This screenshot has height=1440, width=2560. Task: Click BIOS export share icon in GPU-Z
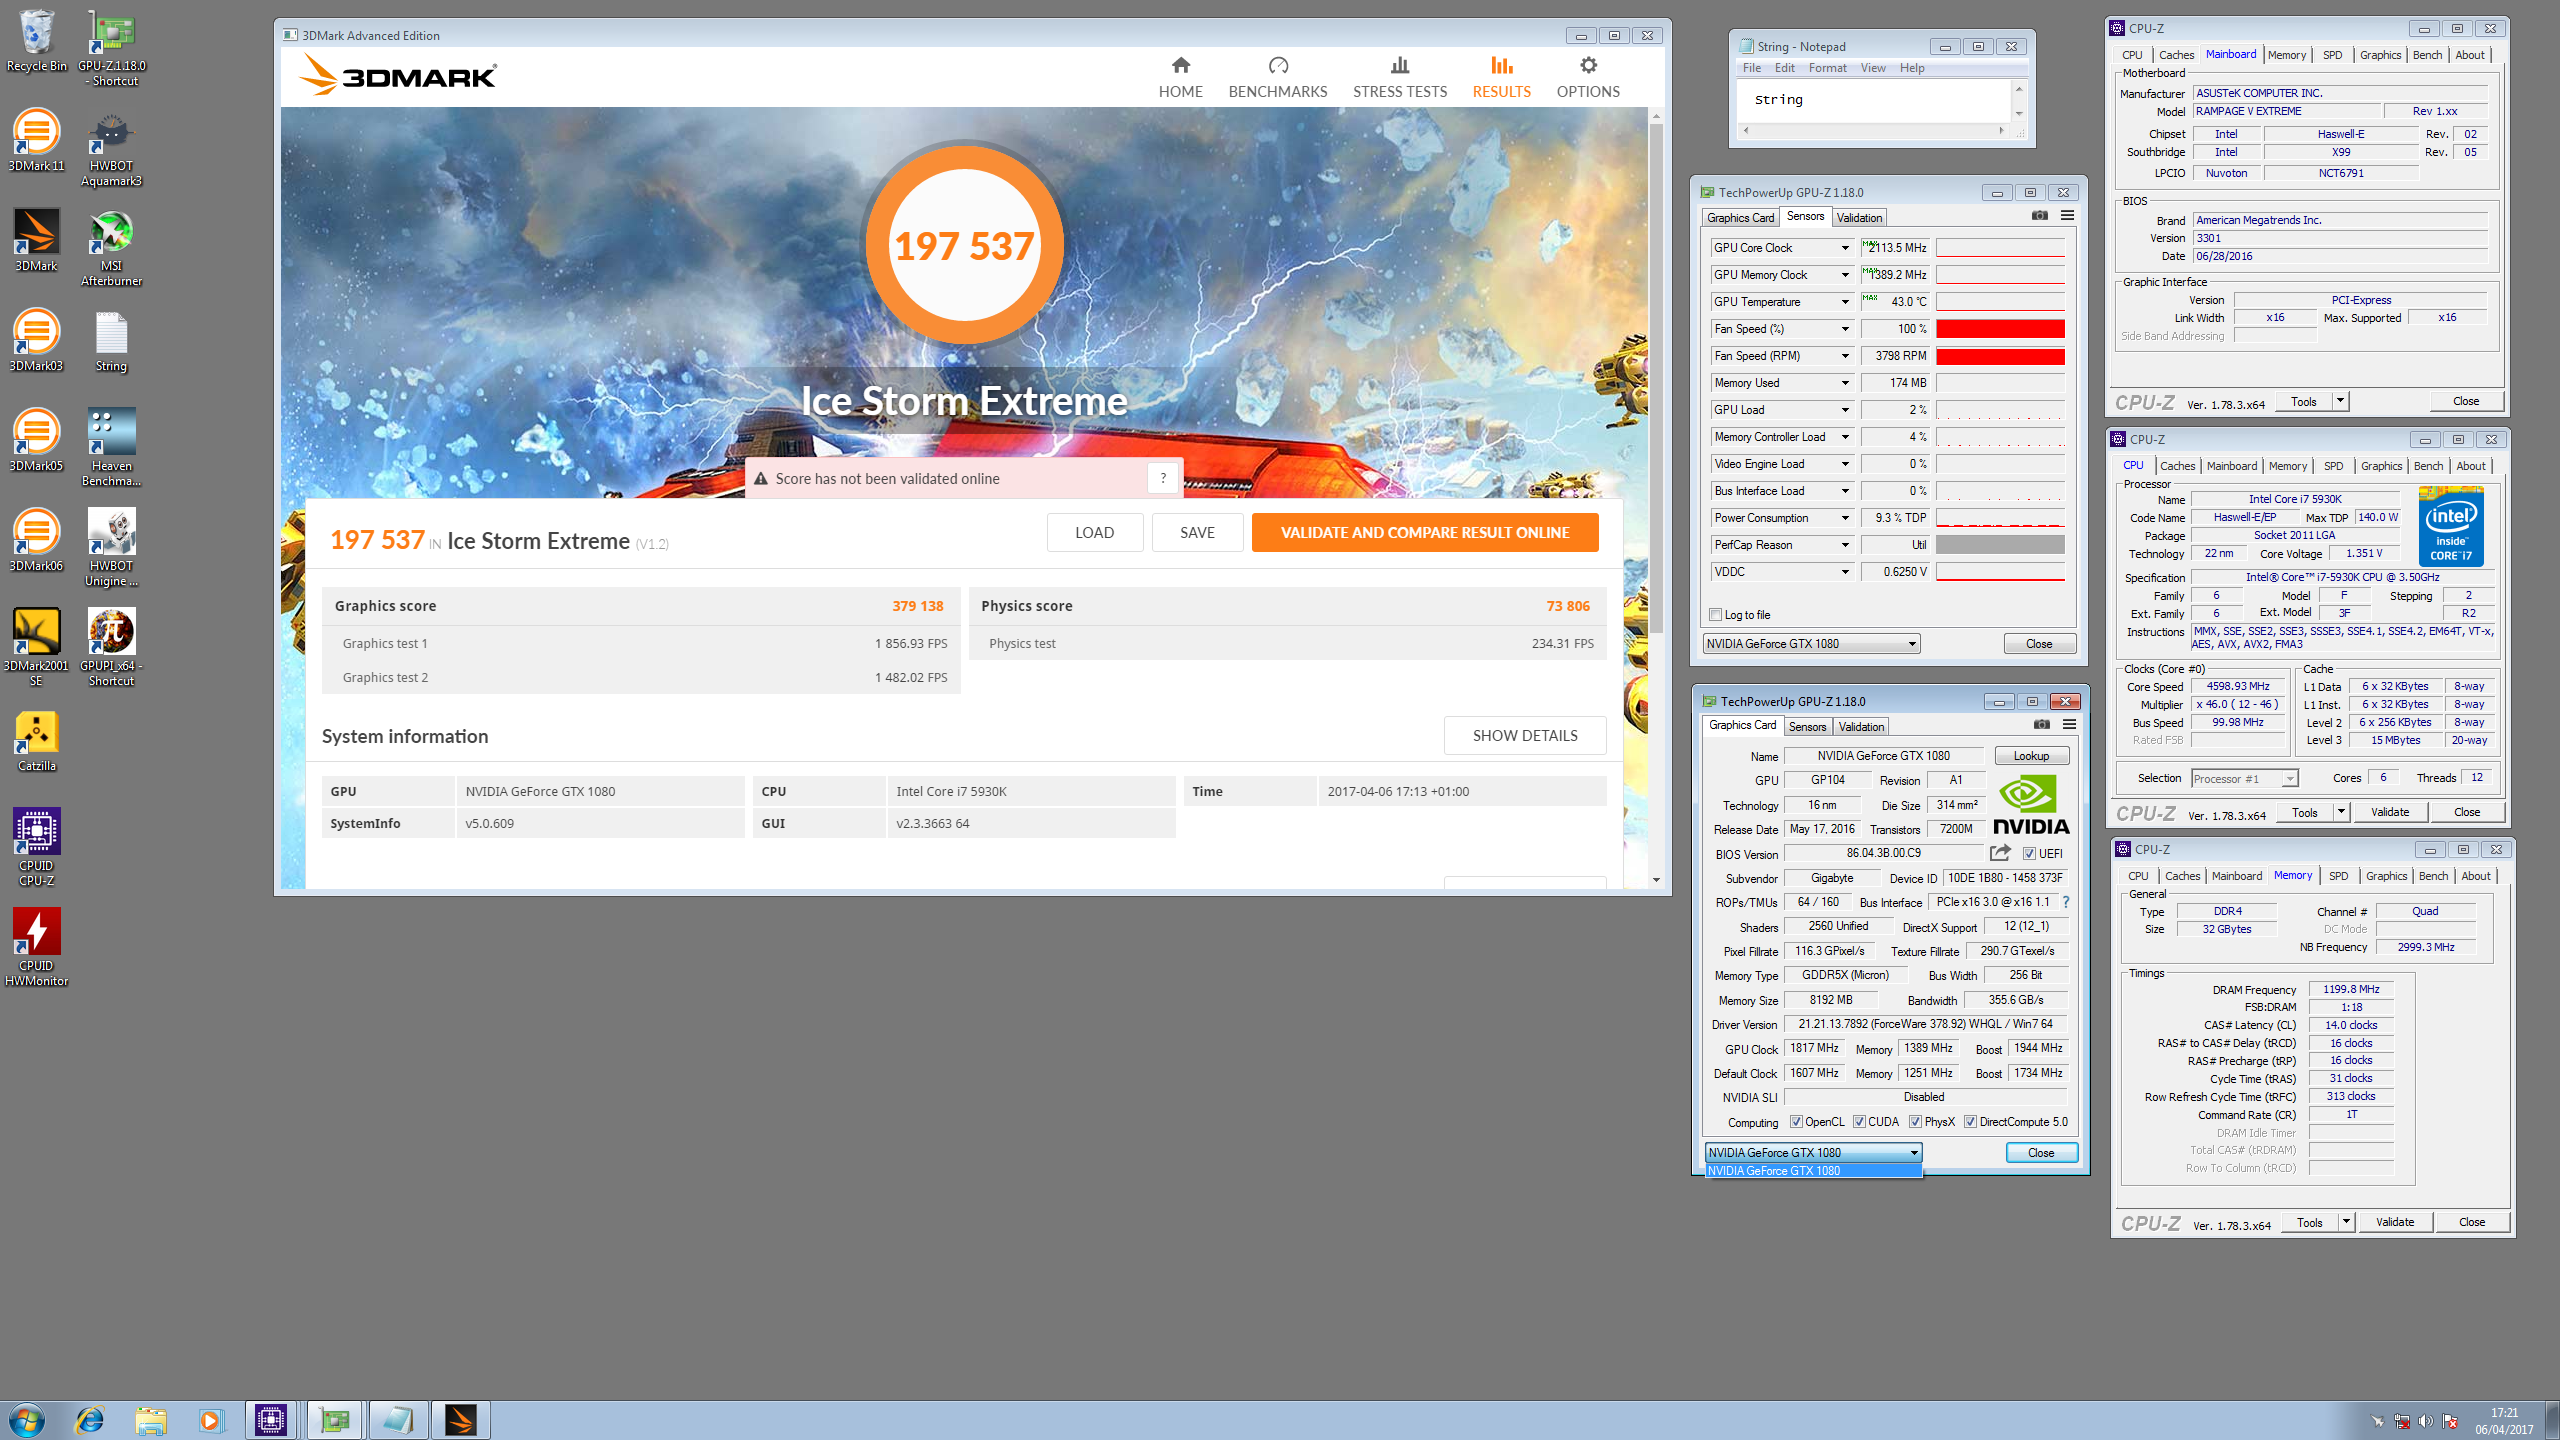click(1999, 853)
